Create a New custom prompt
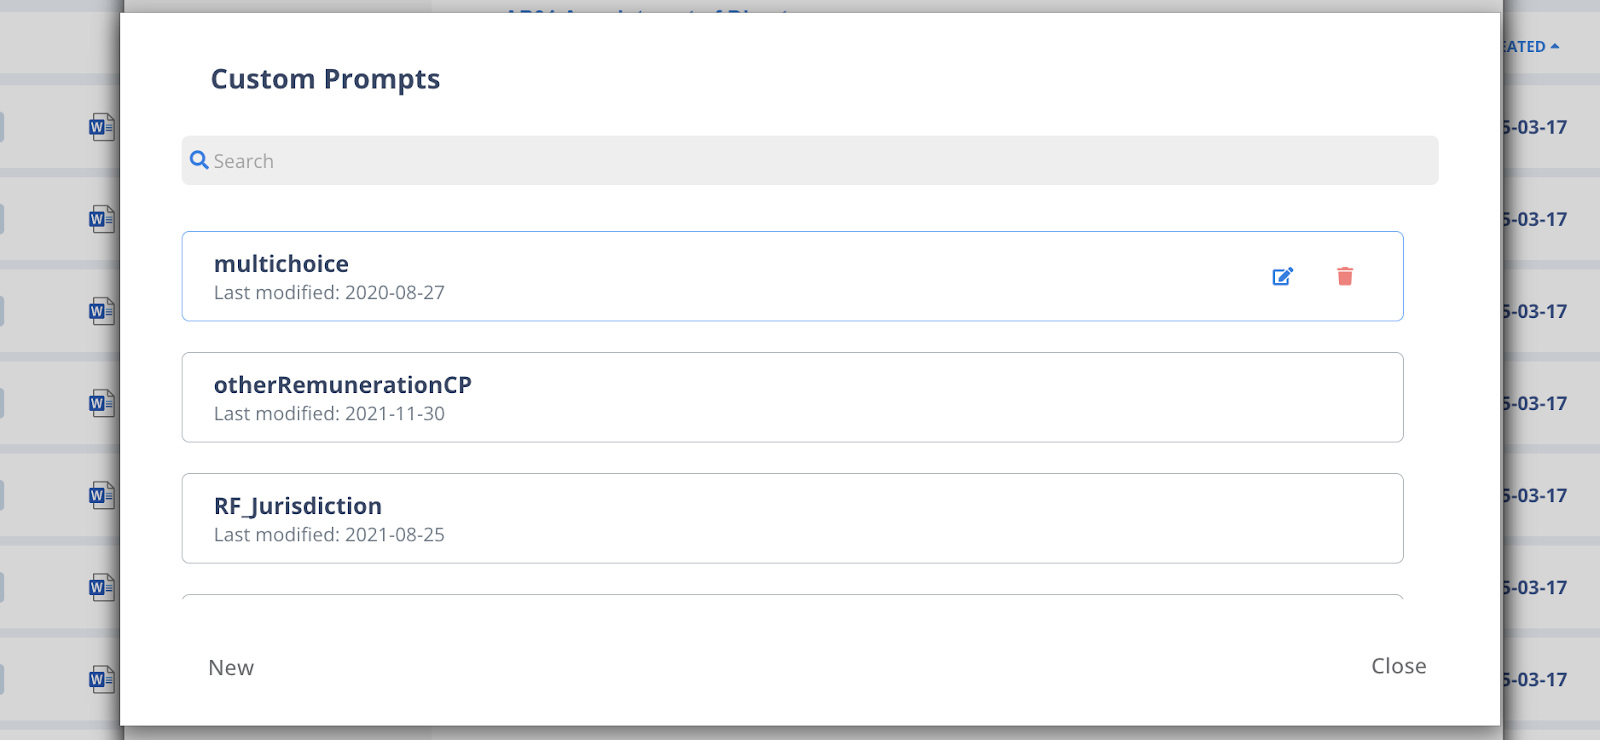Image resolution: width=1600 pixels, height=740 pixels. click(231, 667)
